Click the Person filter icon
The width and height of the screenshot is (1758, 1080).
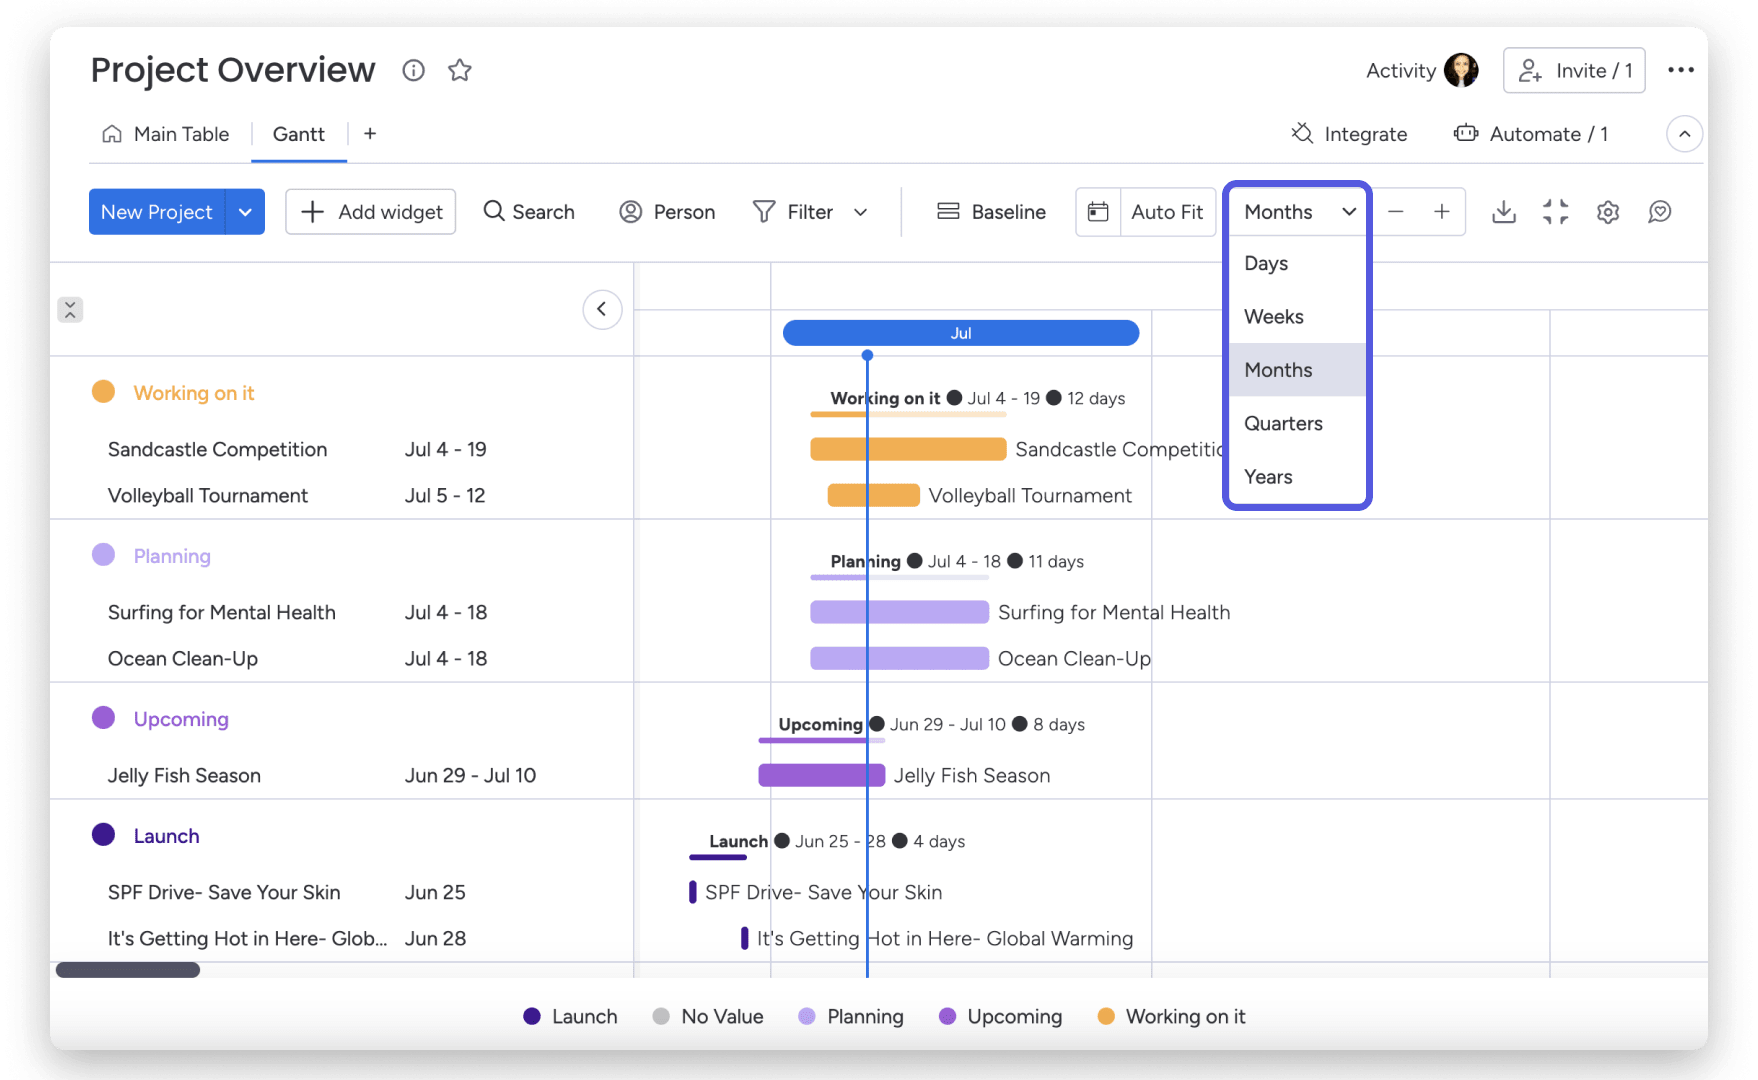click(x=631, y=211)
